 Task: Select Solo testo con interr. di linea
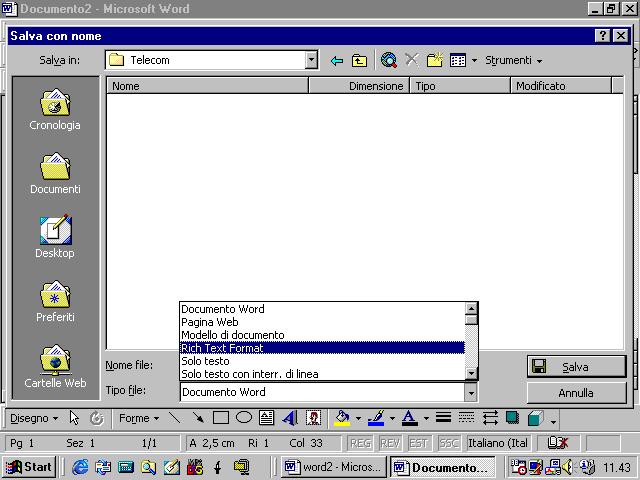point(322,374)
